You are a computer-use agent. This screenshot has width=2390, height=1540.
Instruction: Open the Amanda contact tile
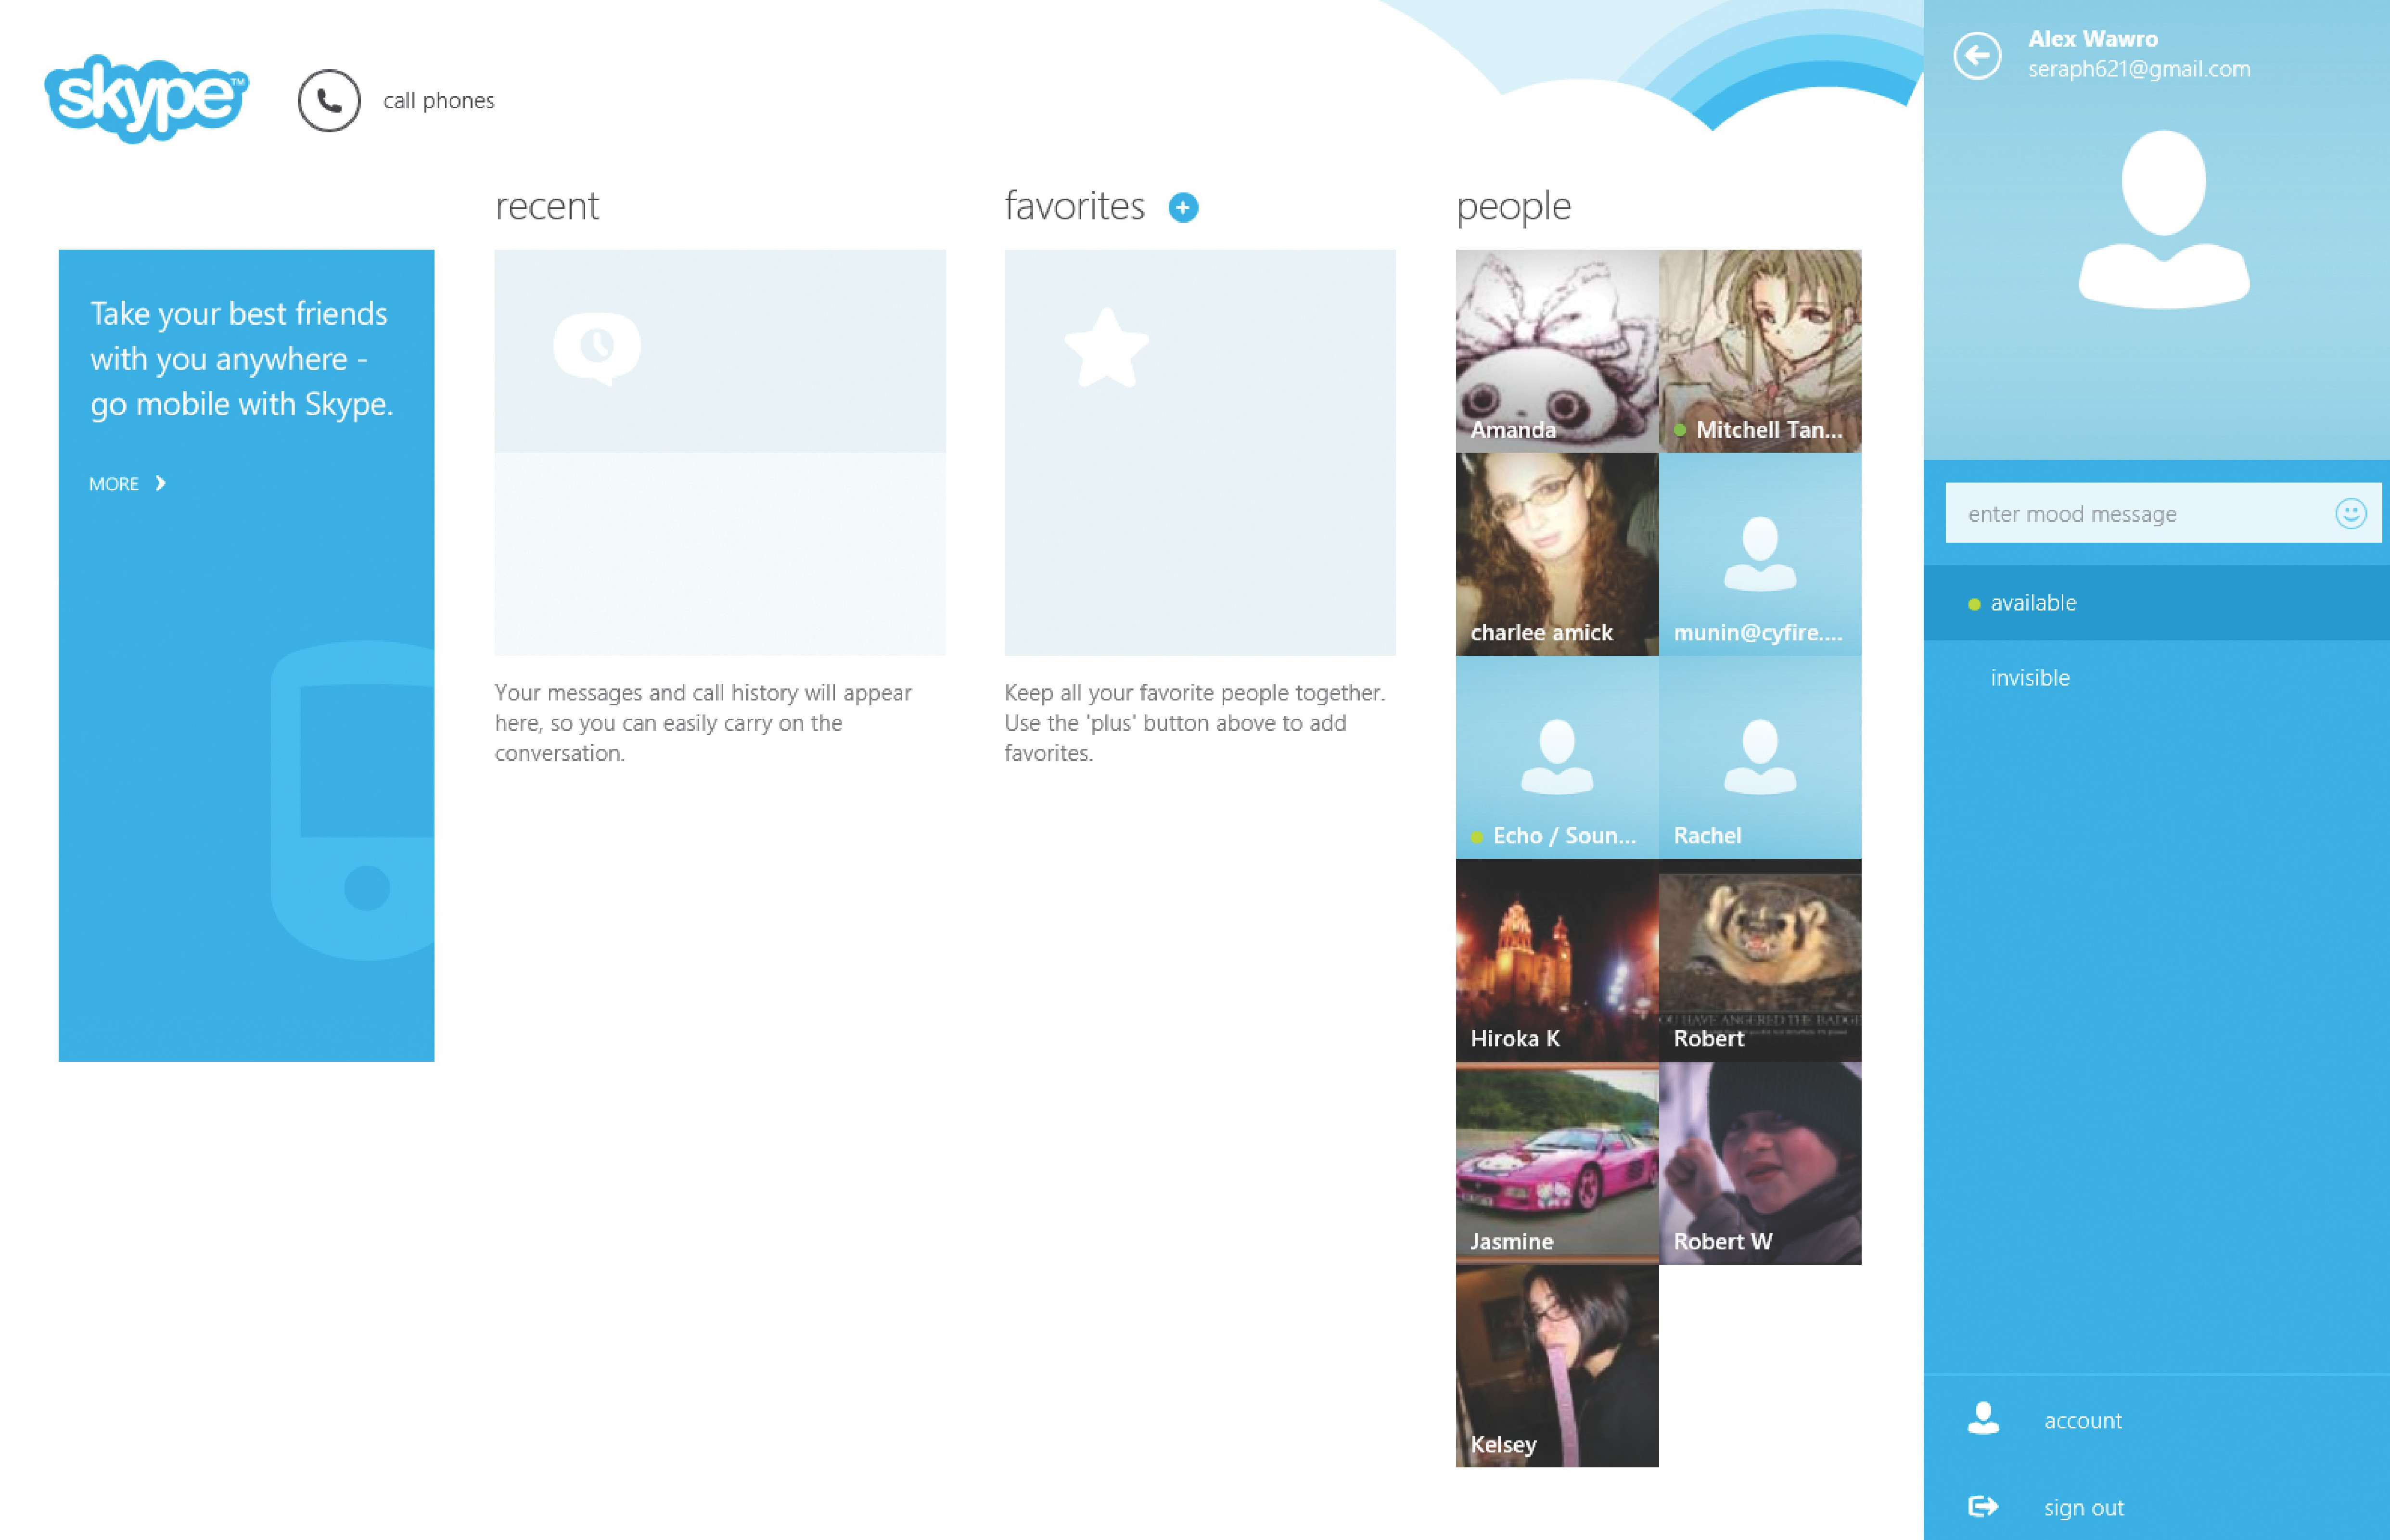[1556, 350]
